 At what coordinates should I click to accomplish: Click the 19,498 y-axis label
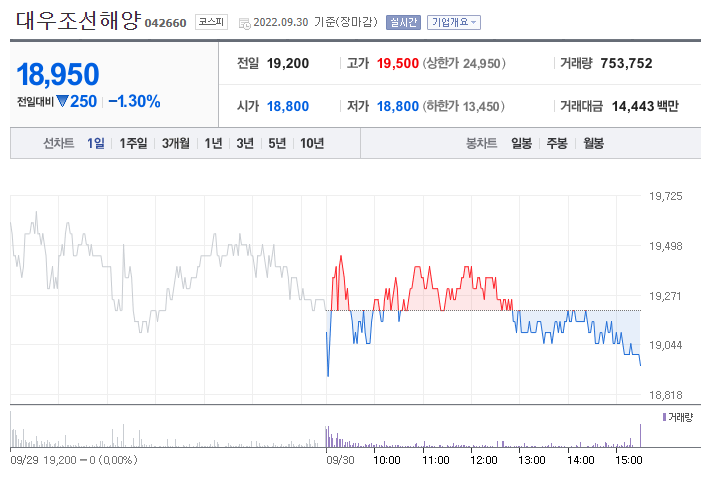coord(666,246)
